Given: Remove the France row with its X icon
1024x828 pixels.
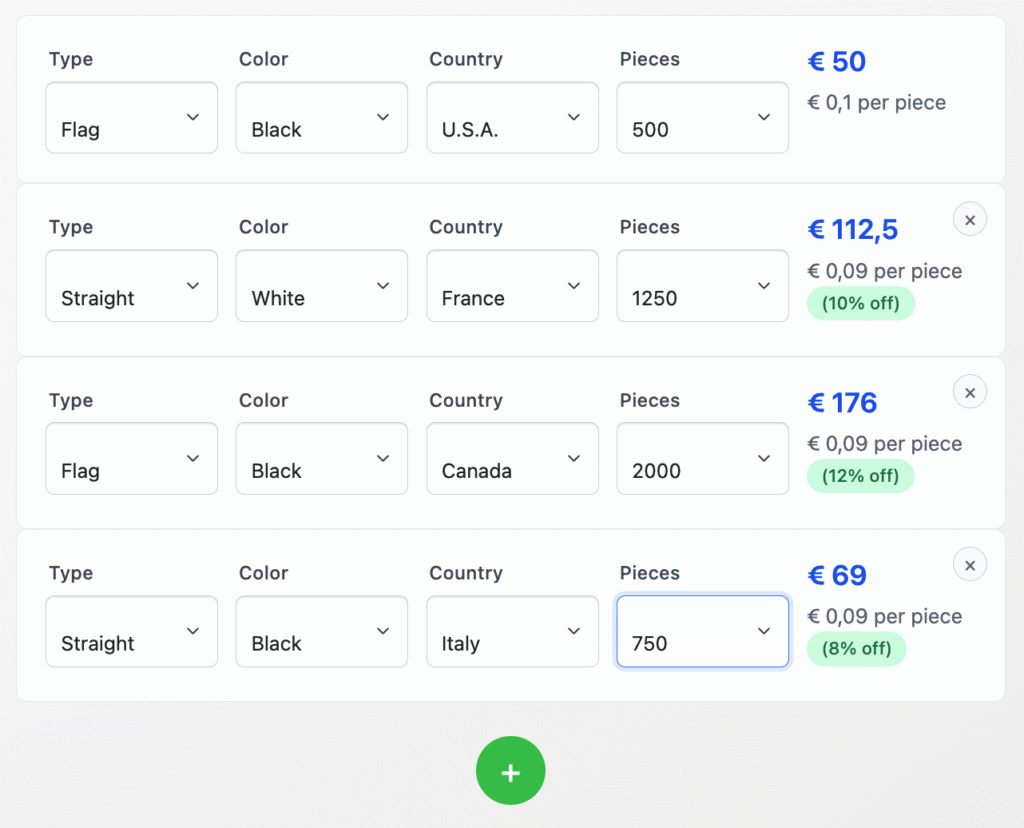Looking at the screenshot, I should (969, 219).
